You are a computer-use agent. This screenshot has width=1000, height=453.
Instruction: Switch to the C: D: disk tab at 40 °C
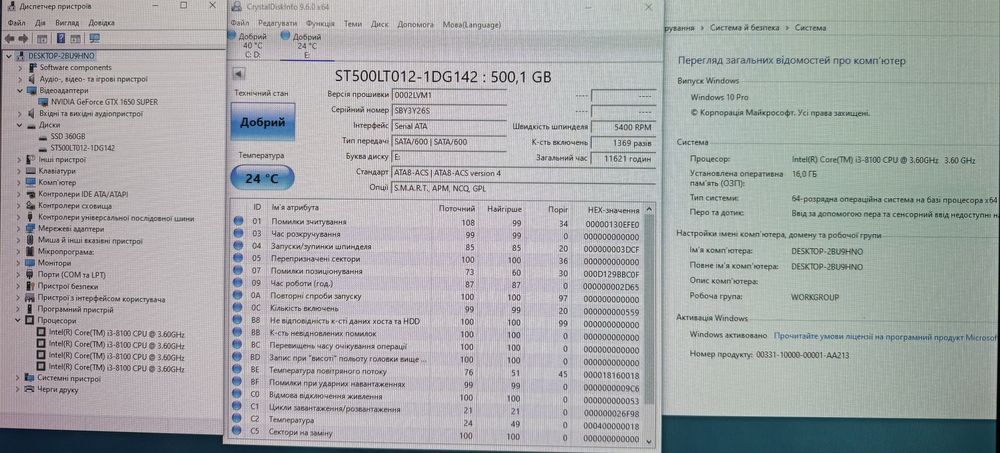251,45
